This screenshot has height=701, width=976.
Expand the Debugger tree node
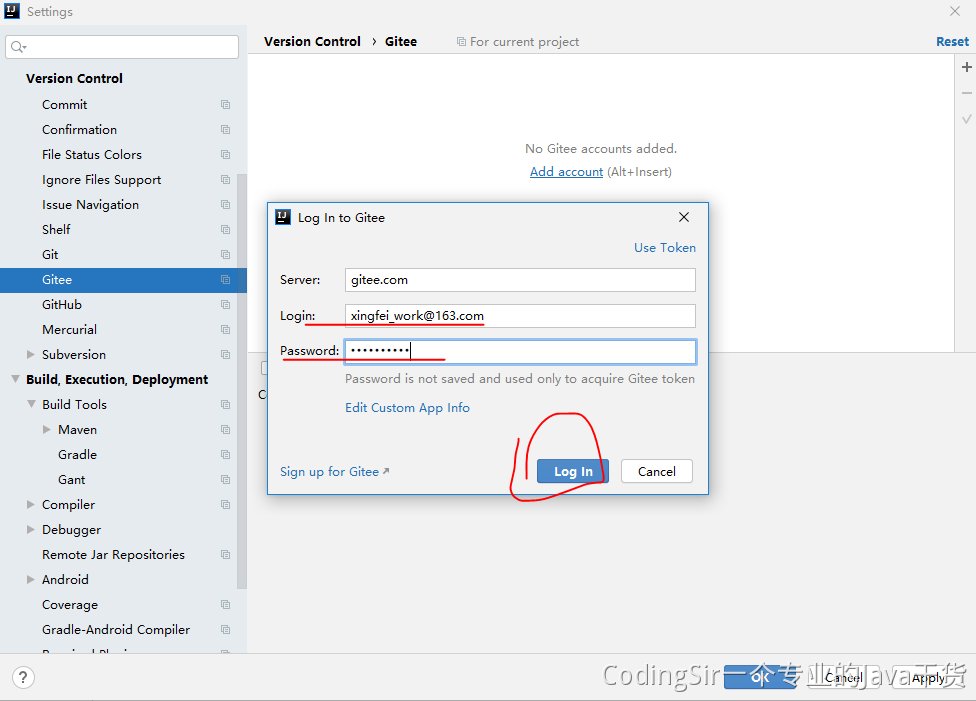[x=30, y=529]
